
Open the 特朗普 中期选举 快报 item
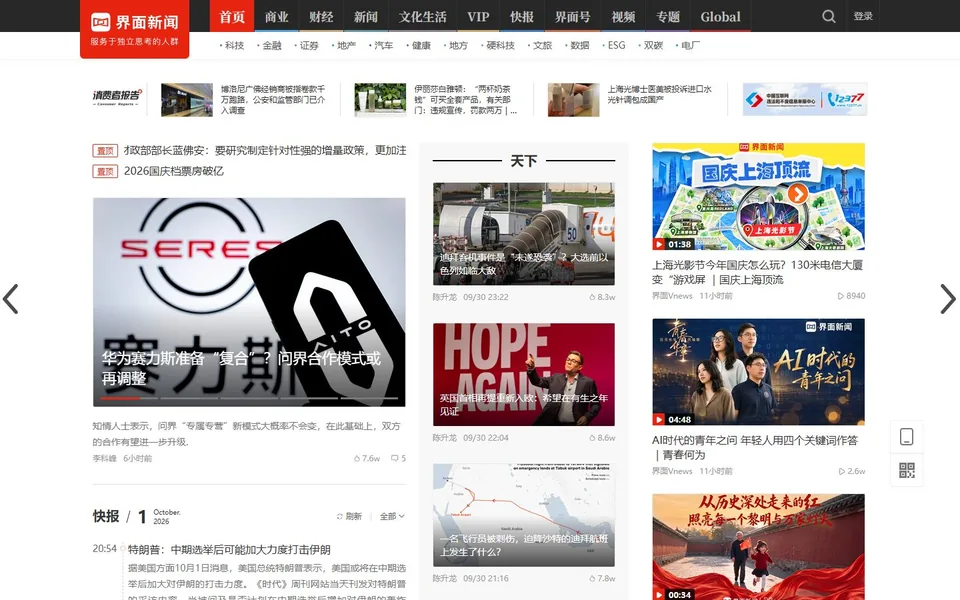coord(229,549)
